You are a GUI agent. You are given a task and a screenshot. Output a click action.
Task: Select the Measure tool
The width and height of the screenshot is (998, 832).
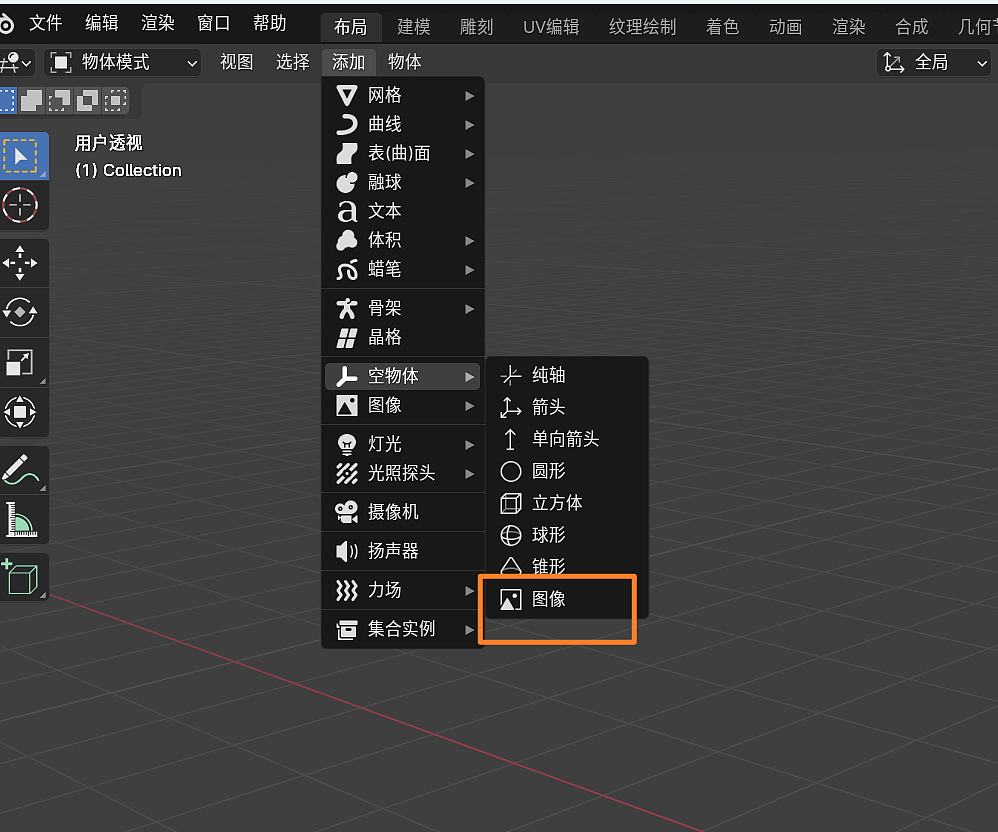coord(23,520)
